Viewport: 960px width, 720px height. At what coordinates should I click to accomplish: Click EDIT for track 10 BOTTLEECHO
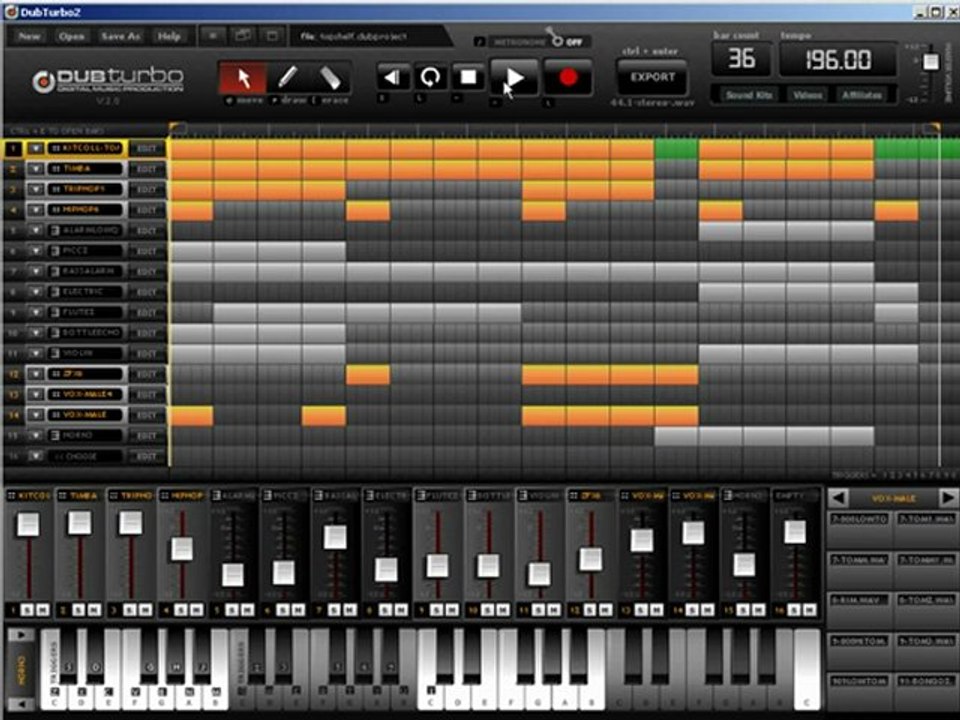(x=147, y=333)
